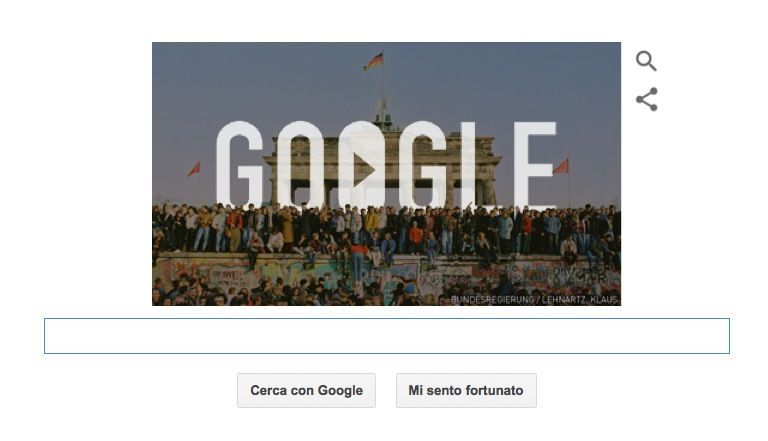Click the German flag atop the Brandenburg Gate
The height and width of the screenshot is (441, 768).
click(374, 62)
